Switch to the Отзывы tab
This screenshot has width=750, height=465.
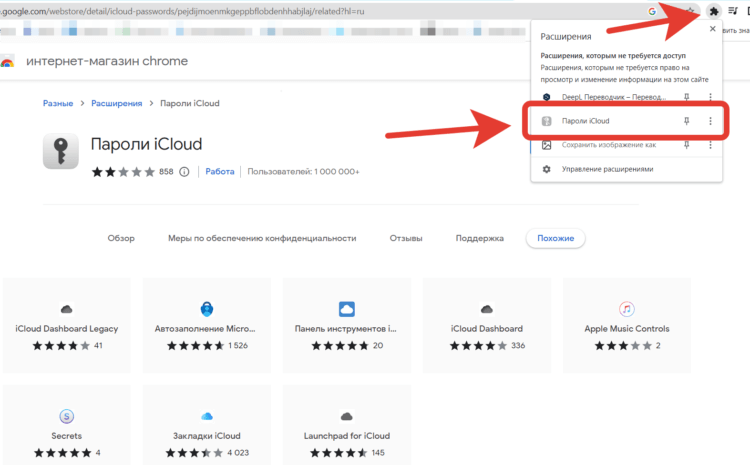[406, 238]
